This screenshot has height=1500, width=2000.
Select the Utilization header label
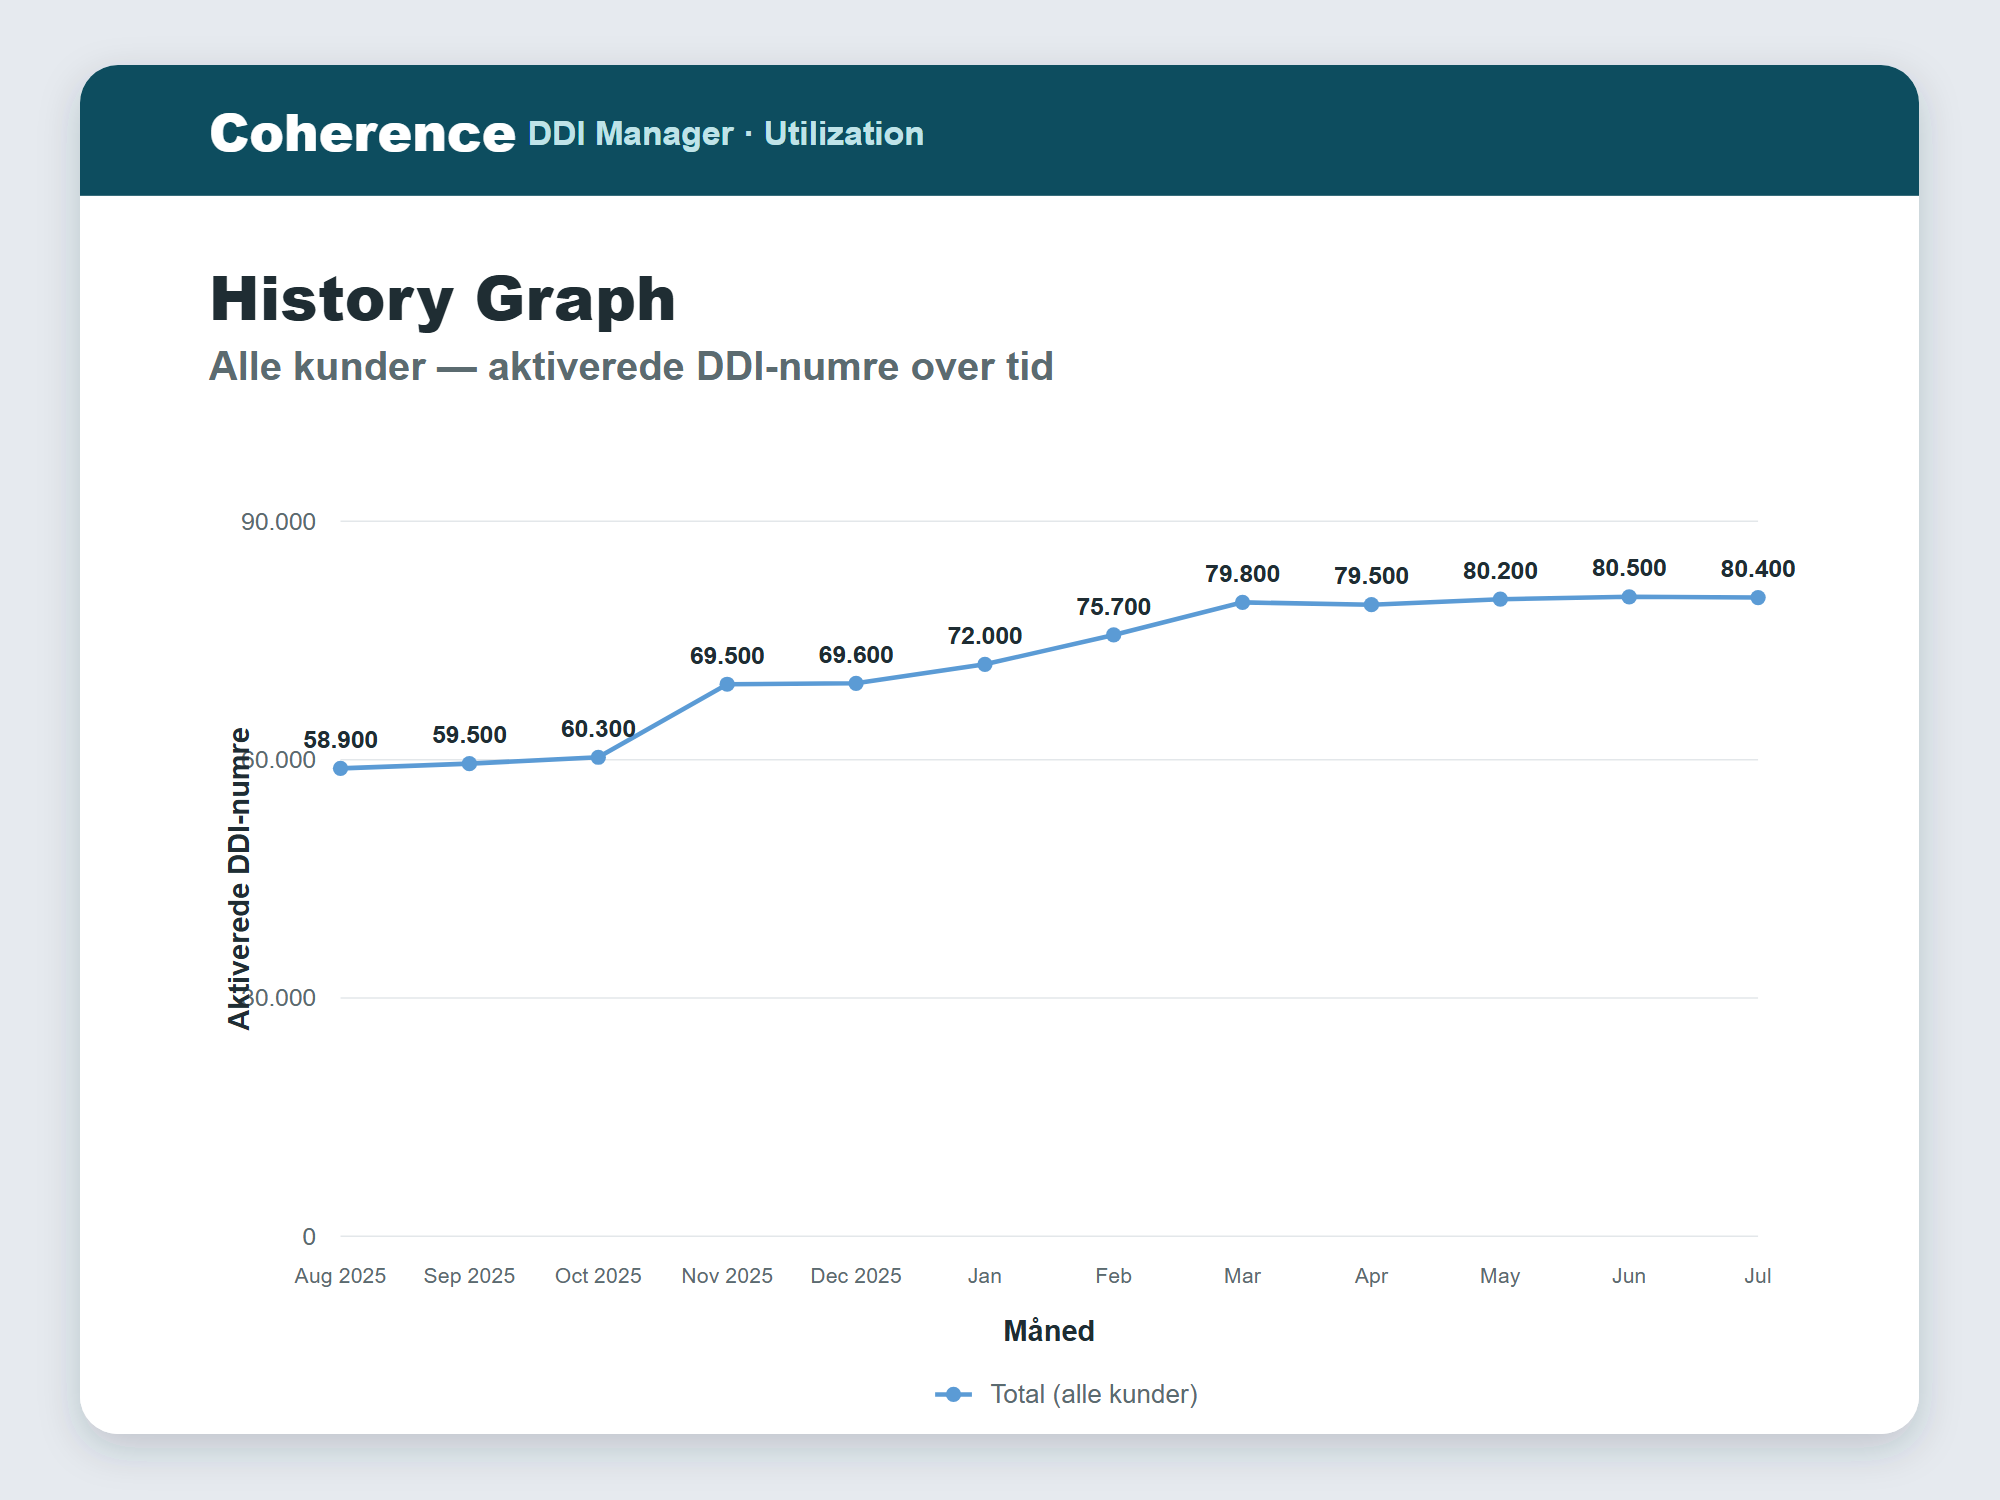[844, 133]
